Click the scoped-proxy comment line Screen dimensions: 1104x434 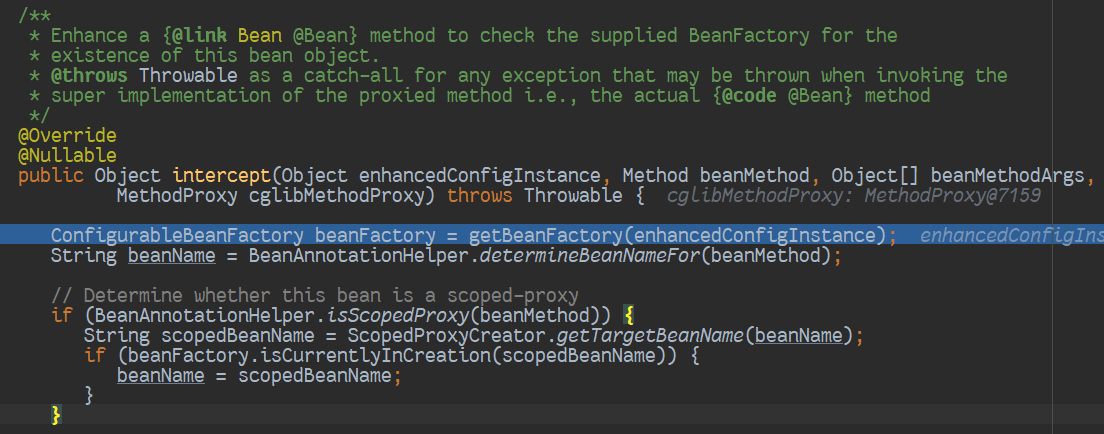point(314,296)
